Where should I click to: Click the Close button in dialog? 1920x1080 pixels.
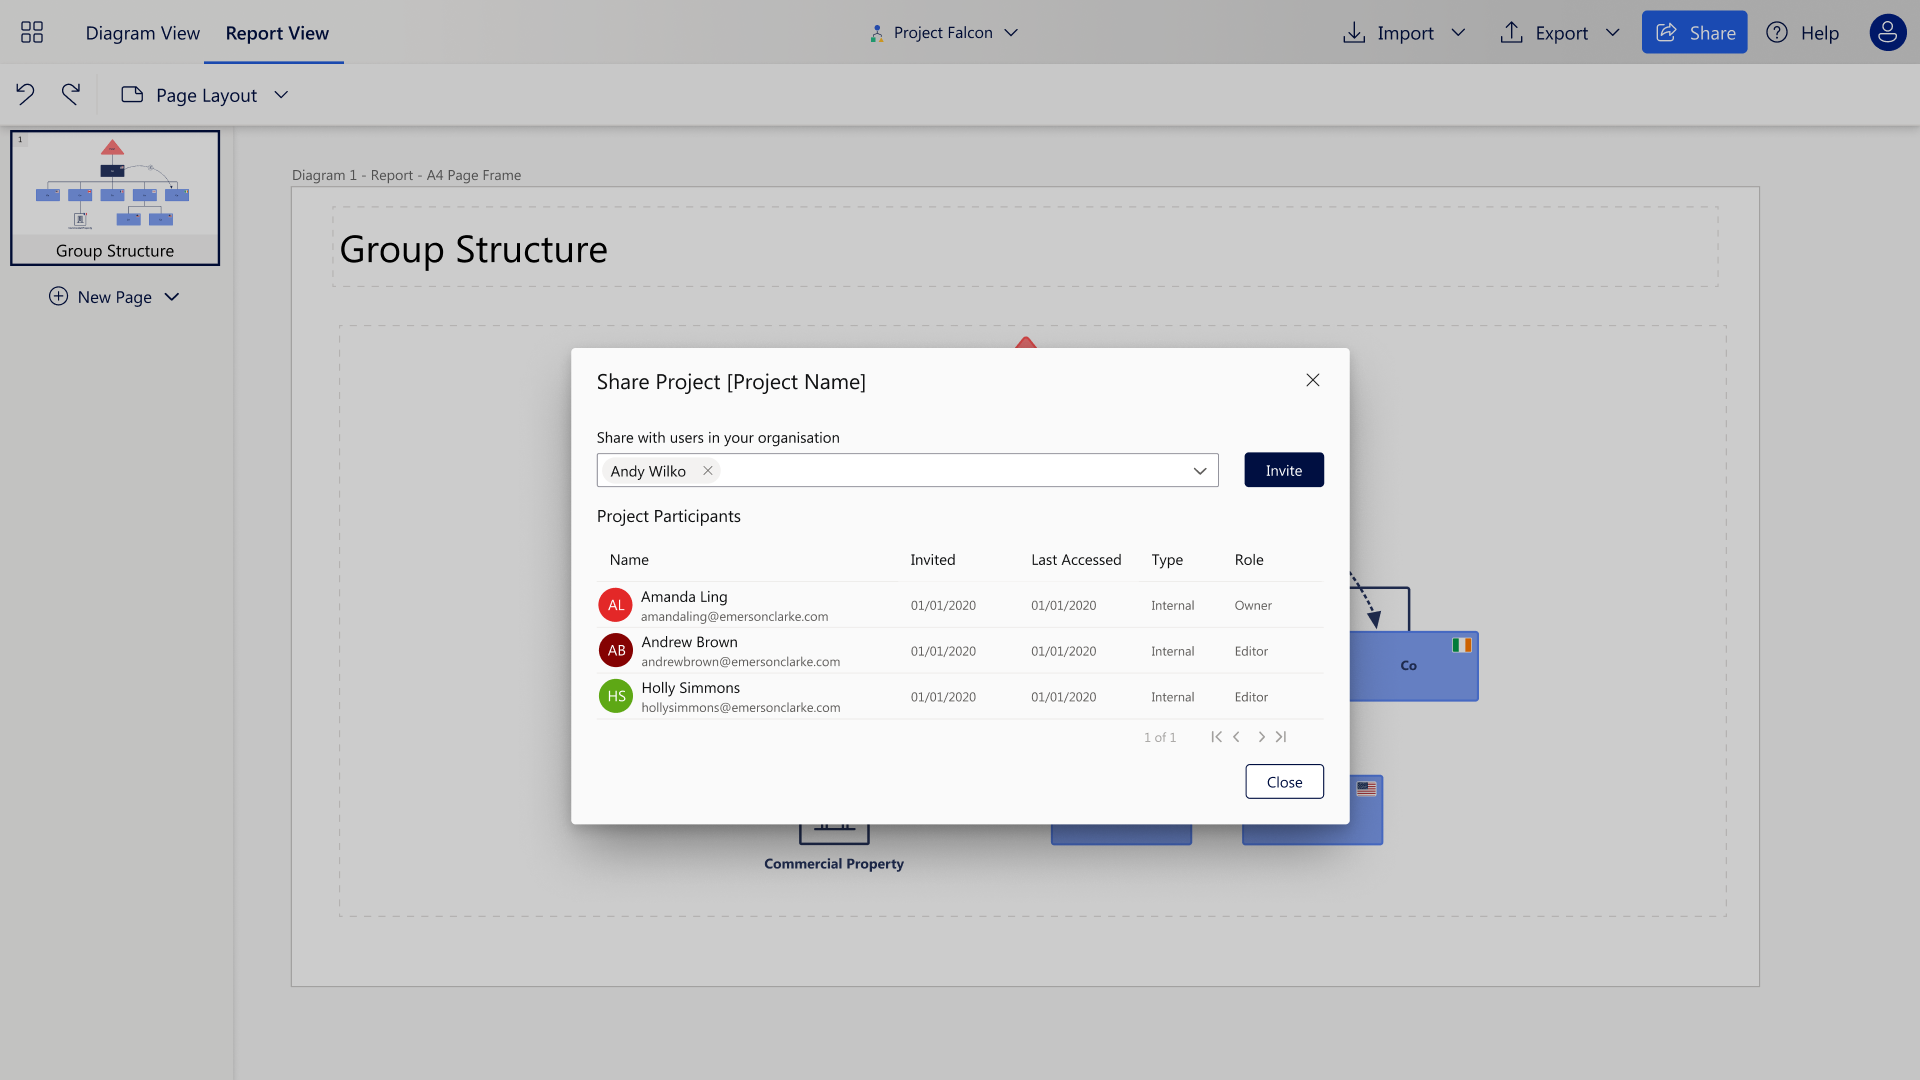[x=1284, y=782]
